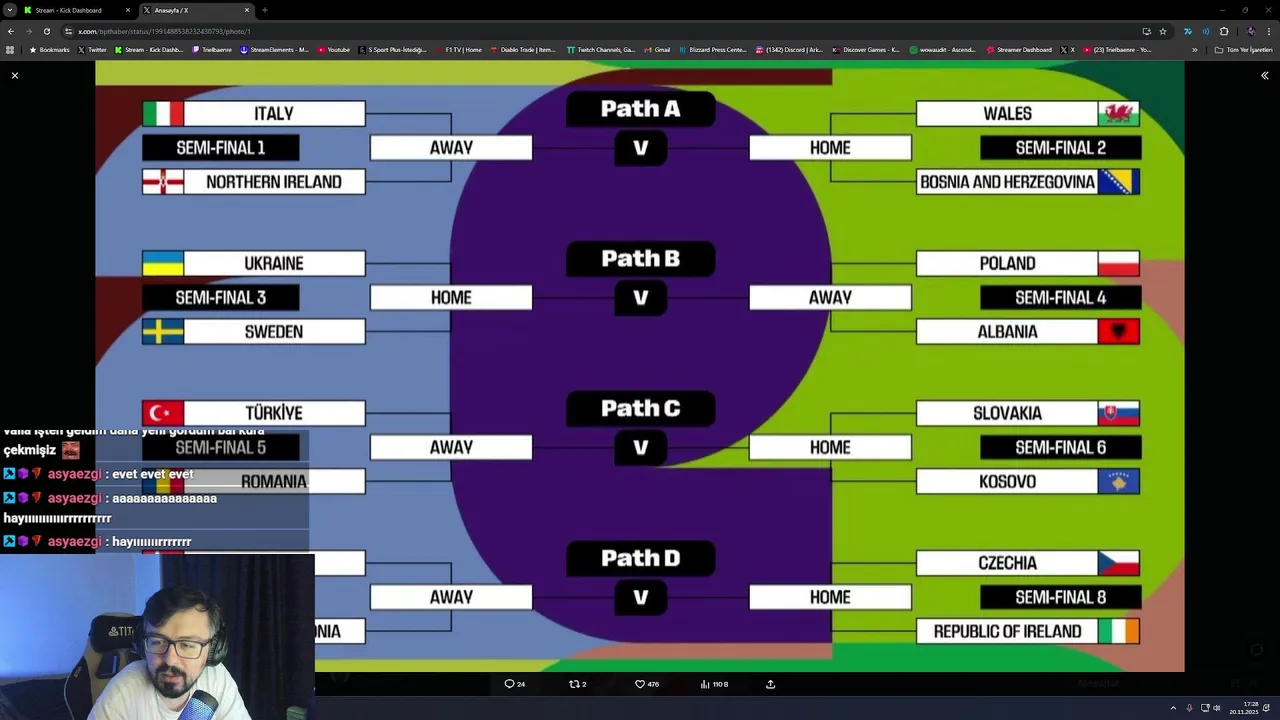
Task: View site information icon in address bar
Action: click(x=68, y=31)
